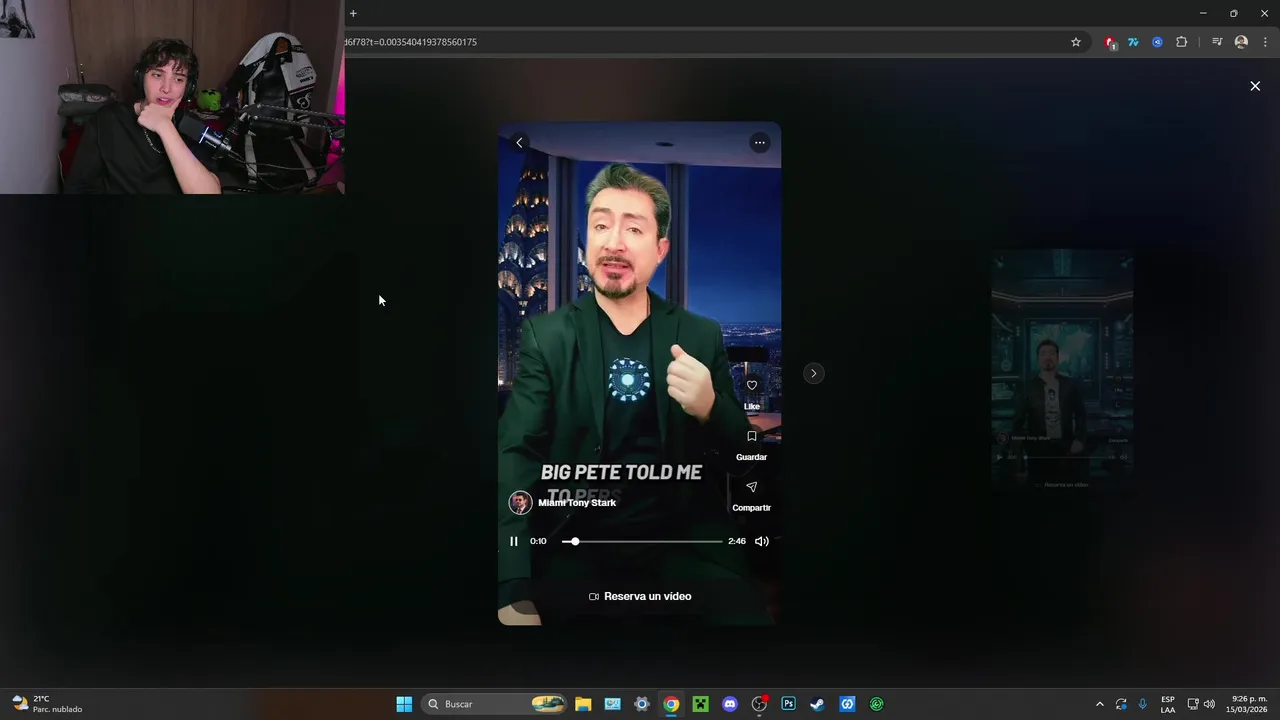The height and width of the screenshot is (720, 1280).
Task: Like the video with heart icon
Action: [x=752, y=385]
